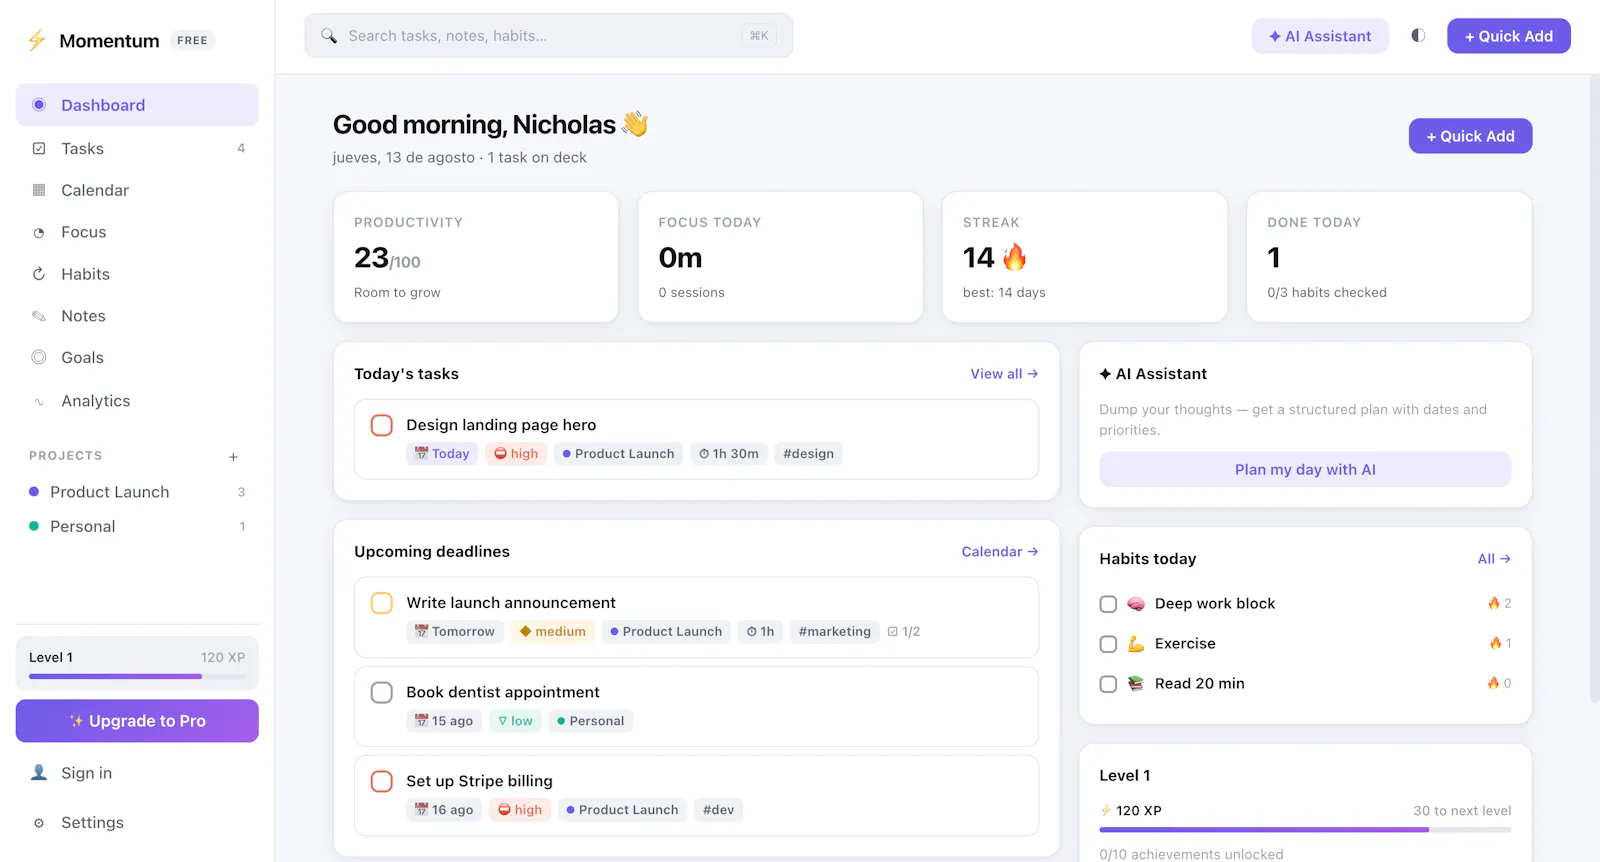The width and height of the screenshot is (1600, 862).
Task: Open the AI Assistant from top bar
Action: 1320,36
